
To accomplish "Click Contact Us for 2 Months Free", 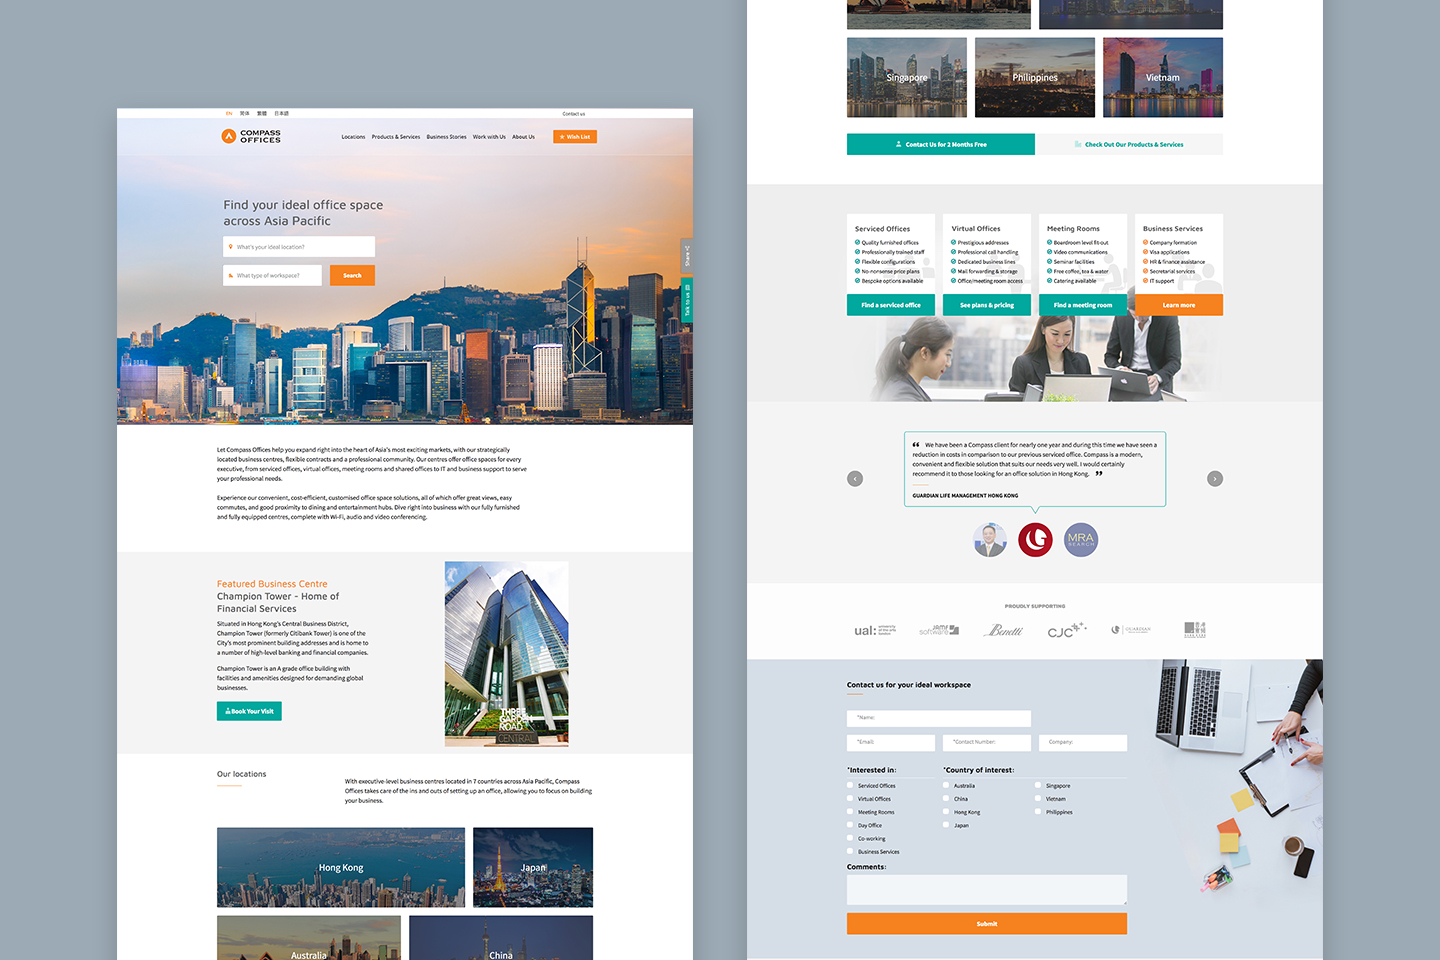I will 941,144.
